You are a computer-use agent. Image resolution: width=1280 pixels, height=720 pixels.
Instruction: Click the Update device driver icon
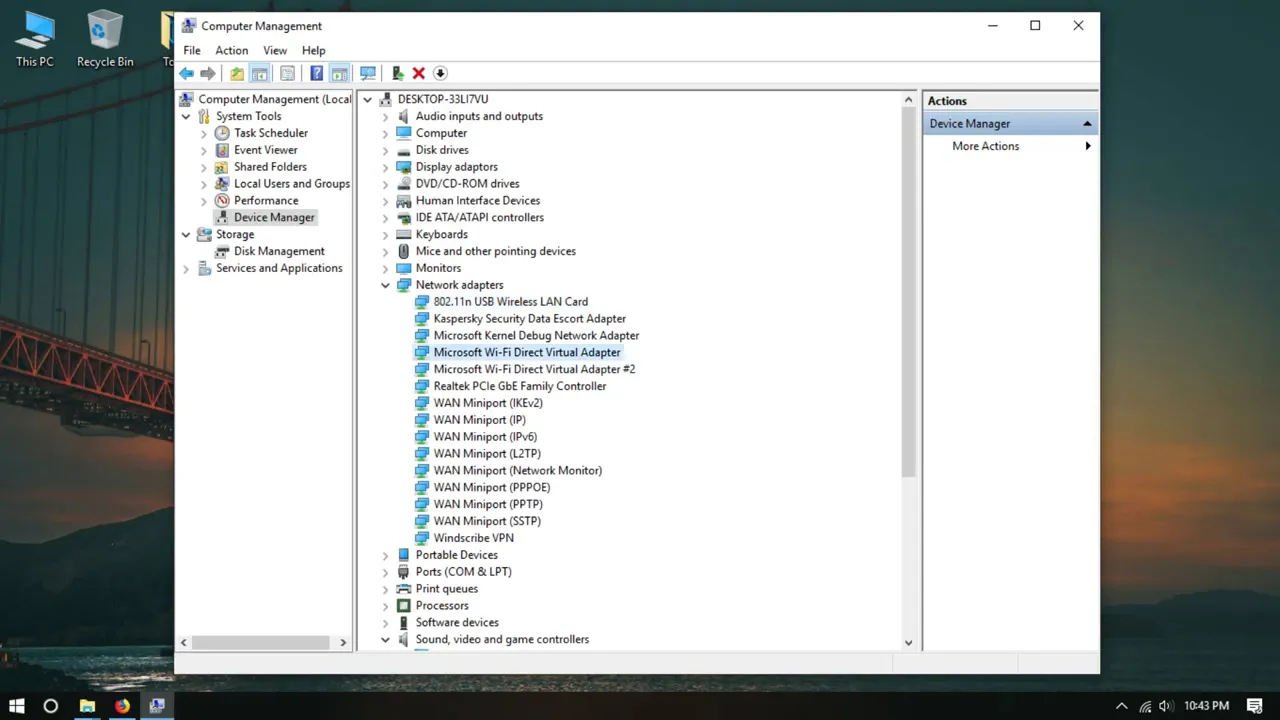pos(397,73)
